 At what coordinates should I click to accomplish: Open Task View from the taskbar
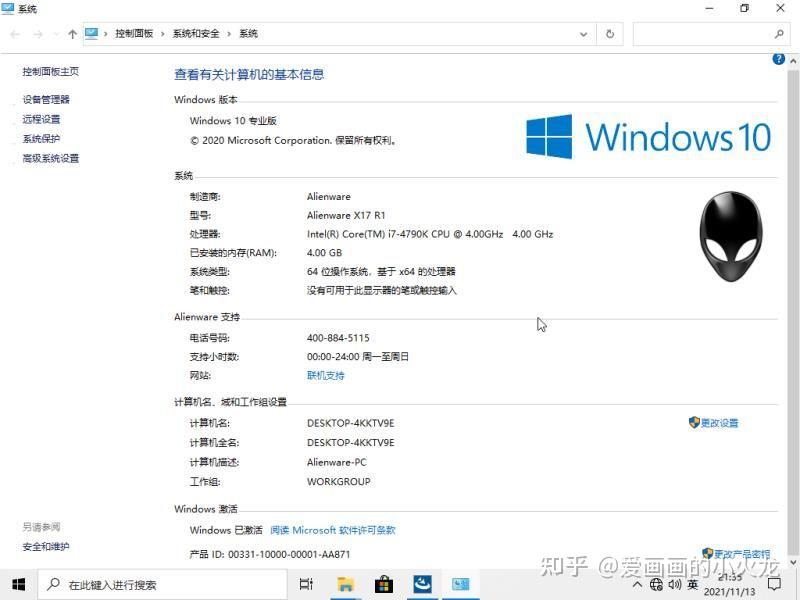click(306, 584)
